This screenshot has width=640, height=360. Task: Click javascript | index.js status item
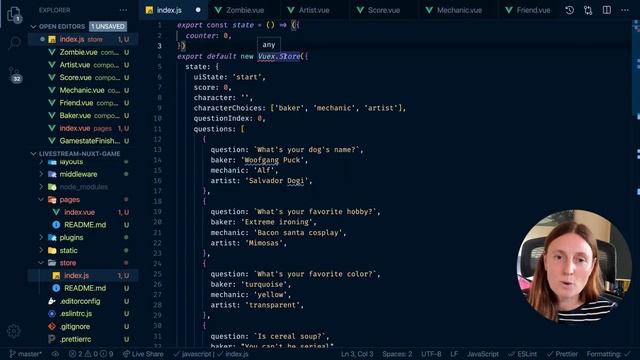click(211, 354)
